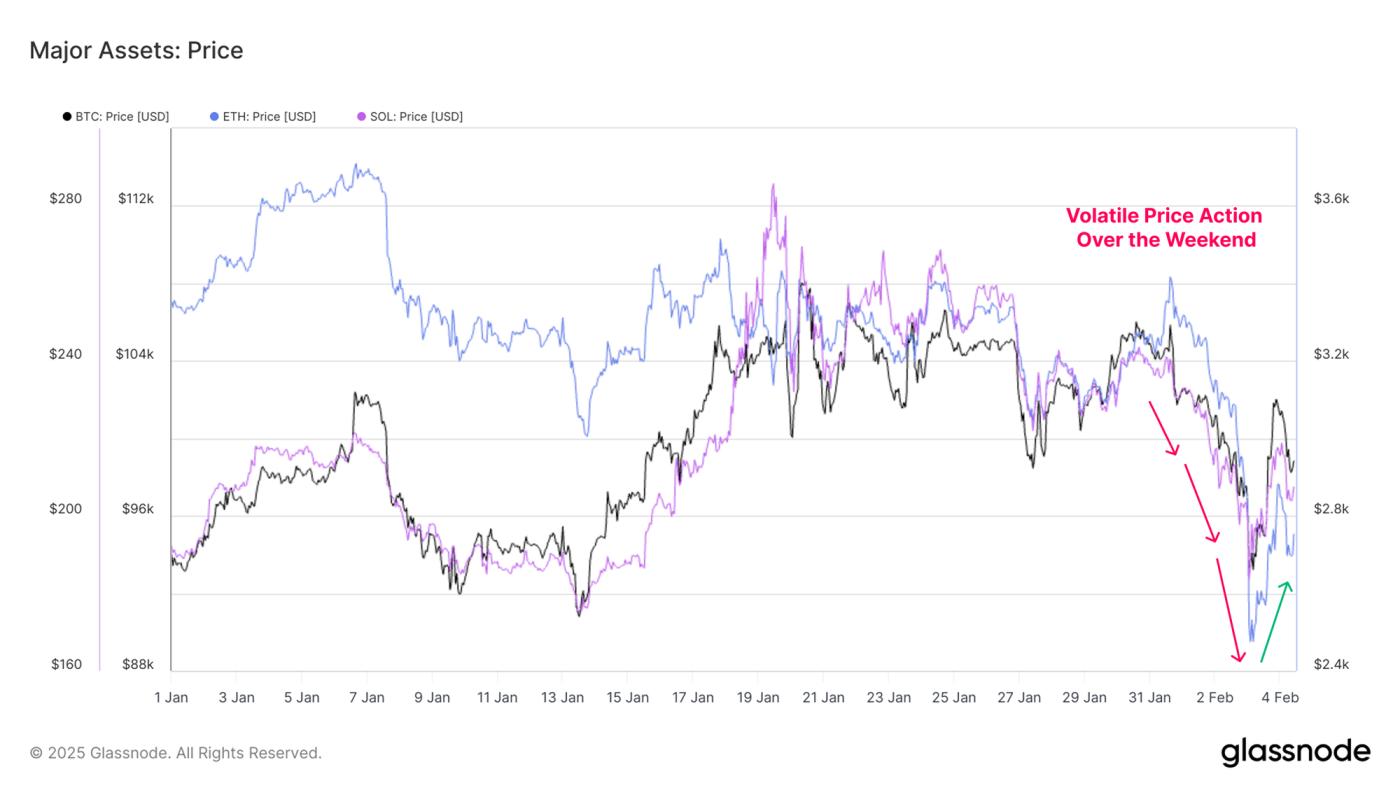Click the $280 SOL axis label
This screenshot has width=1400, height=788.
point(66,199)
